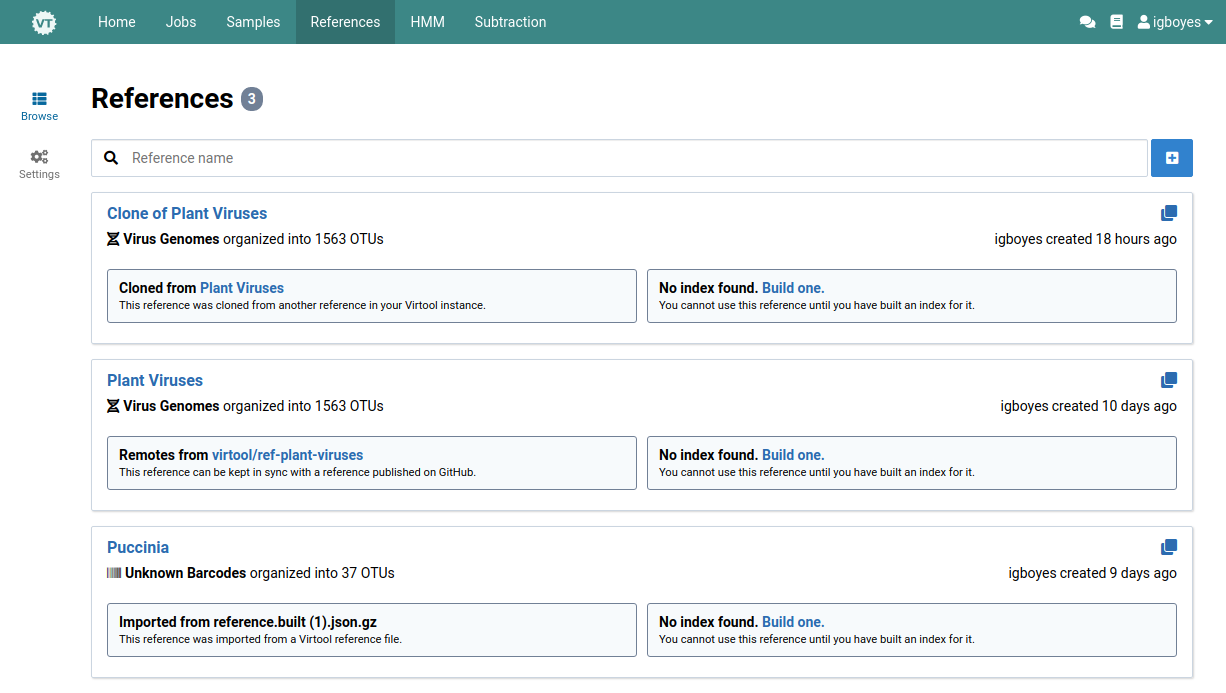This screenshot has width=1226, height=693.
Task: Click the blue create reference plus button
Action: click(1171, 158)
